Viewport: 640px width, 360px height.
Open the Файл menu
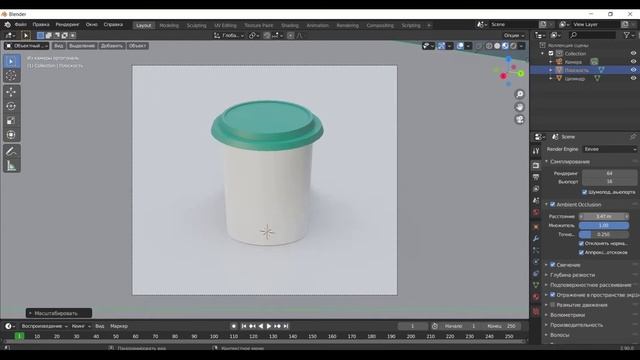coord(20,25)
